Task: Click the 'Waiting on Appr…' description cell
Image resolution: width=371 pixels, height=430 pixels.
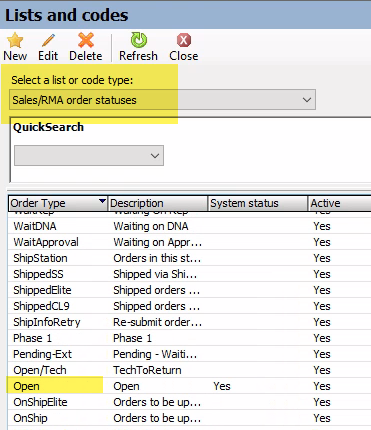Action: pos(158,242)
